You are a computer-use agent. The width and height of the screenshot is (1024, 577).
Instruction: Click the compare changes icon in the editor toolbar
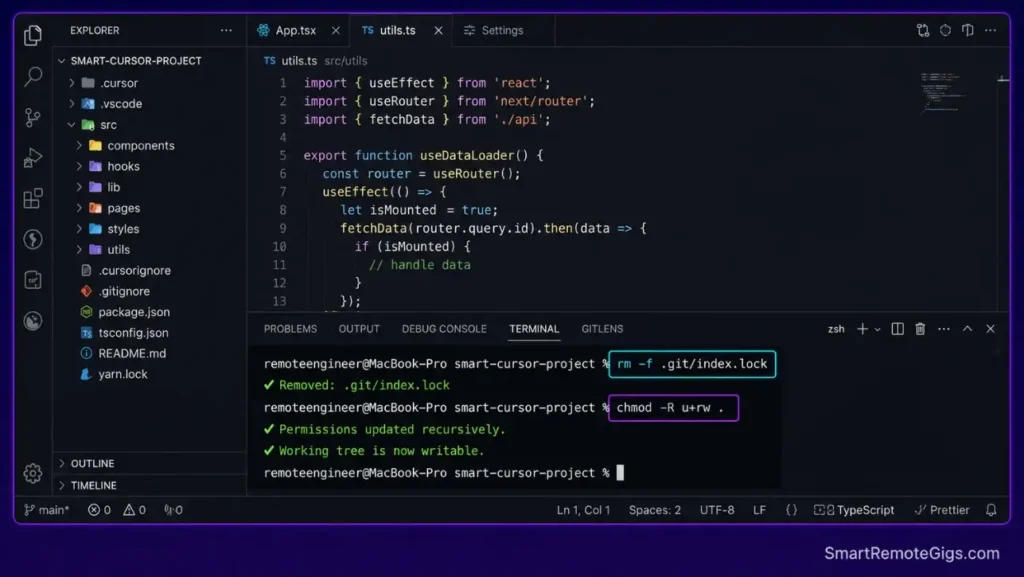[x=923, y=30]
